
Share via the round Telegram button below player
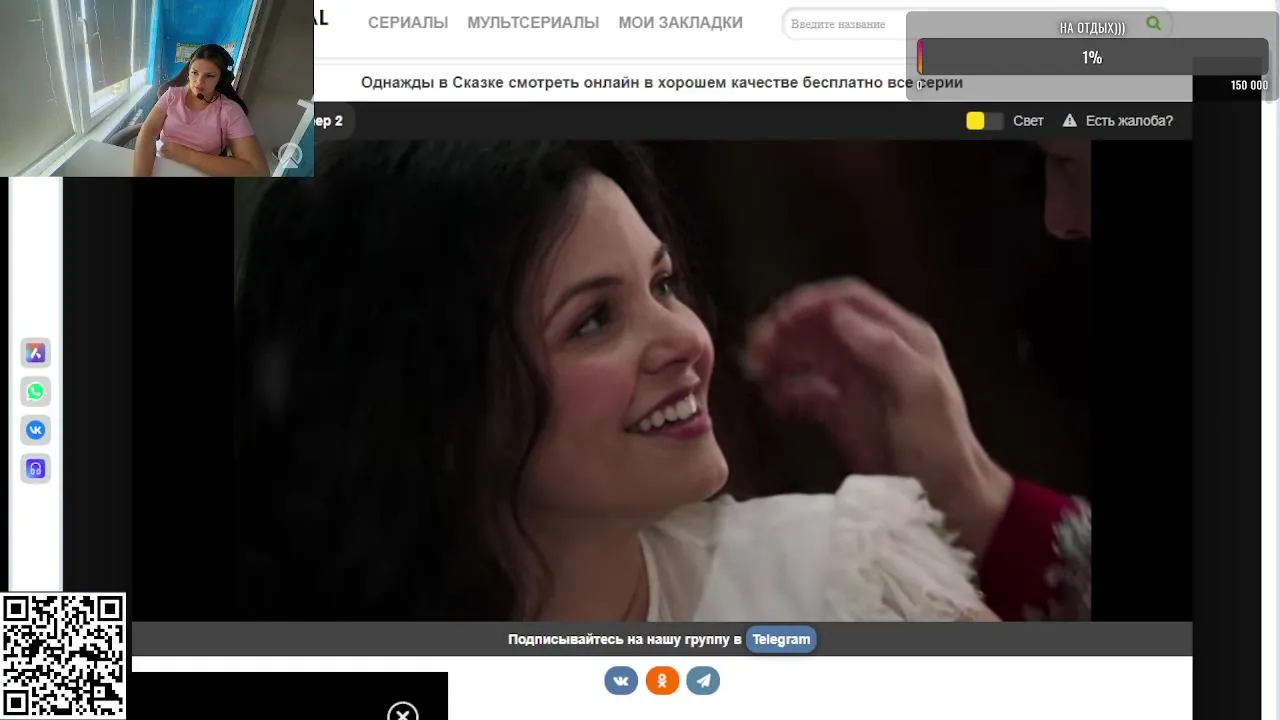[x=703, y=681]
